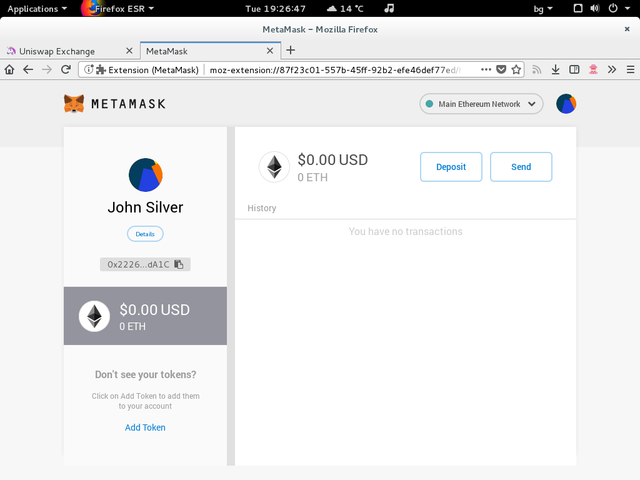Screen dimensions: 640x480
Task: Click the 0 ETH text under main balance
Action: 313,178
